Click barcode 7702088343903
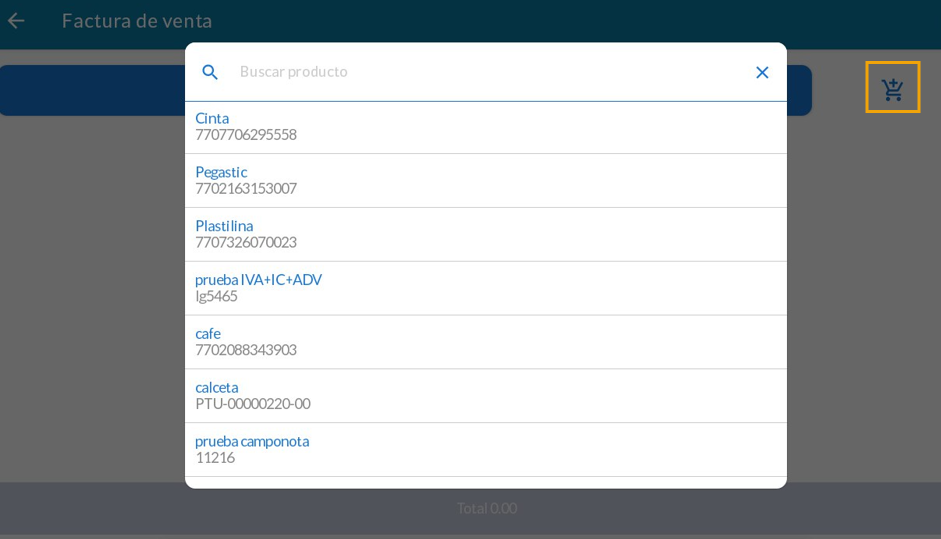This screenshot has width=941, height=539. pyautogui.click(x=246, y=351)
